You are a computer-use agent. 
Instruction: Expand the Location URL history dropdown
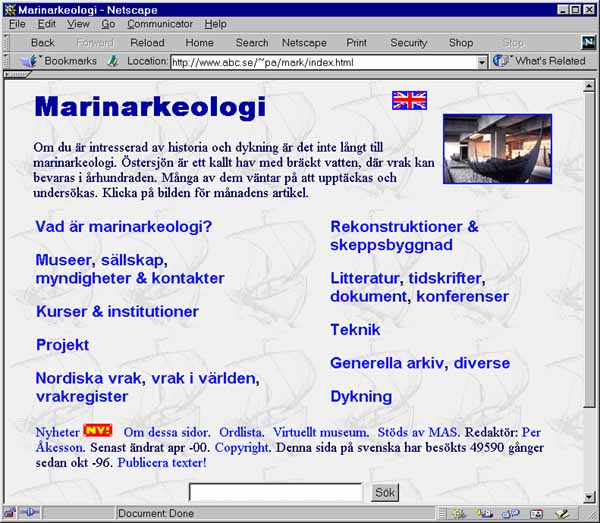coord(482,62)
